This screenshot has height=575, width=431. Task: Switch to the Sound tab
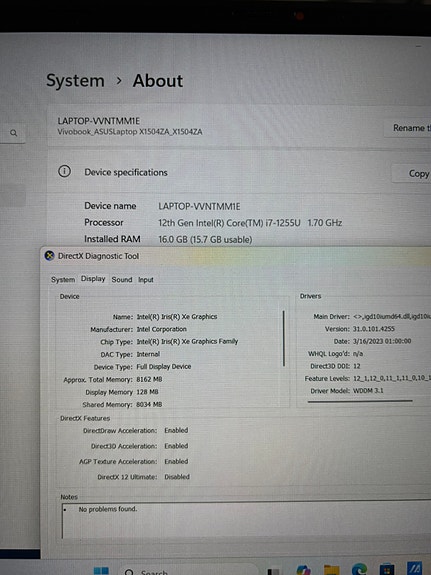pyautogui.click(x=122, y=279)
